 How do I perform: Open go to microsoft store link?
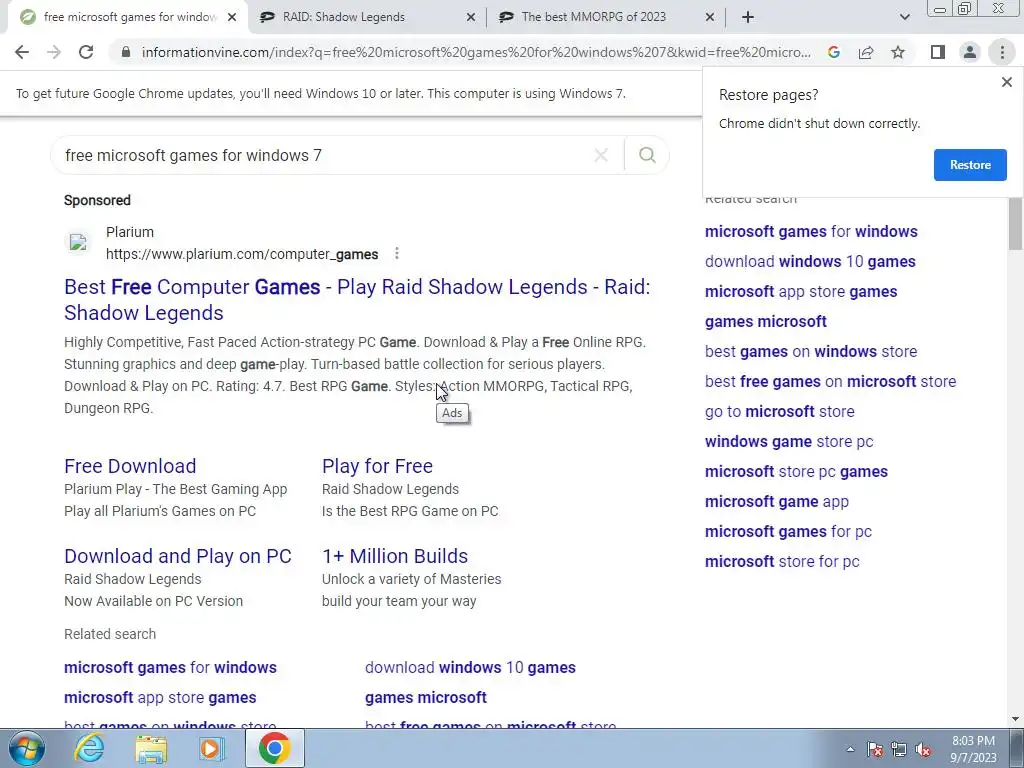[779, 411]
